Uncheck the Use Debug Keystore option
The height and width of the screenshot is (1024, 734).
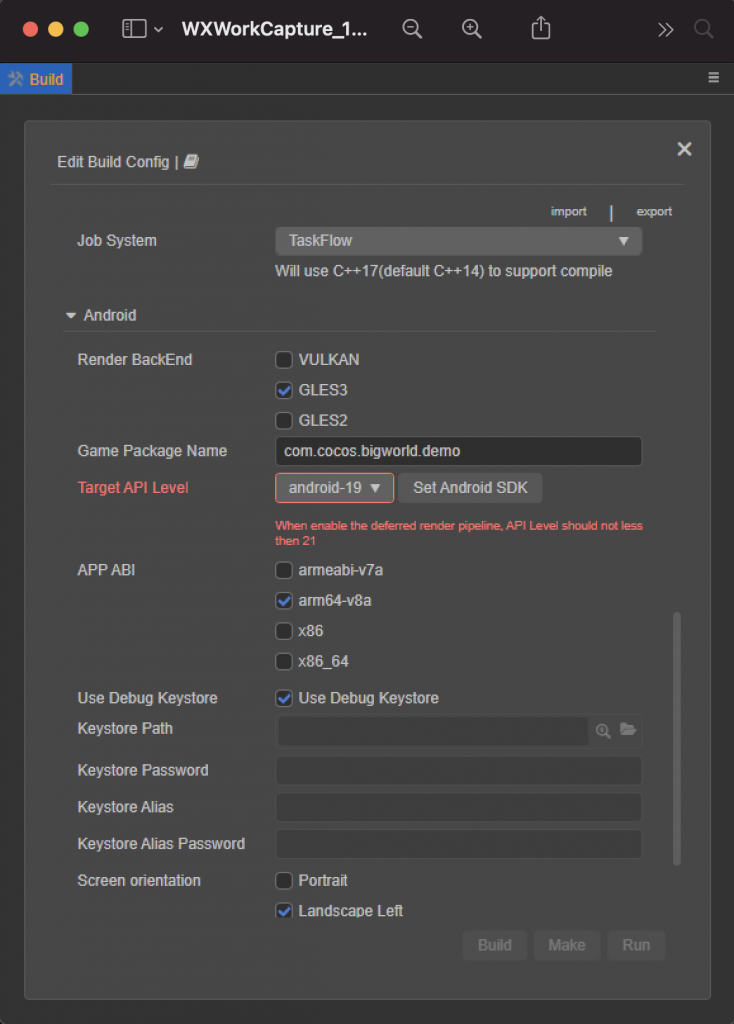(283, 697)
